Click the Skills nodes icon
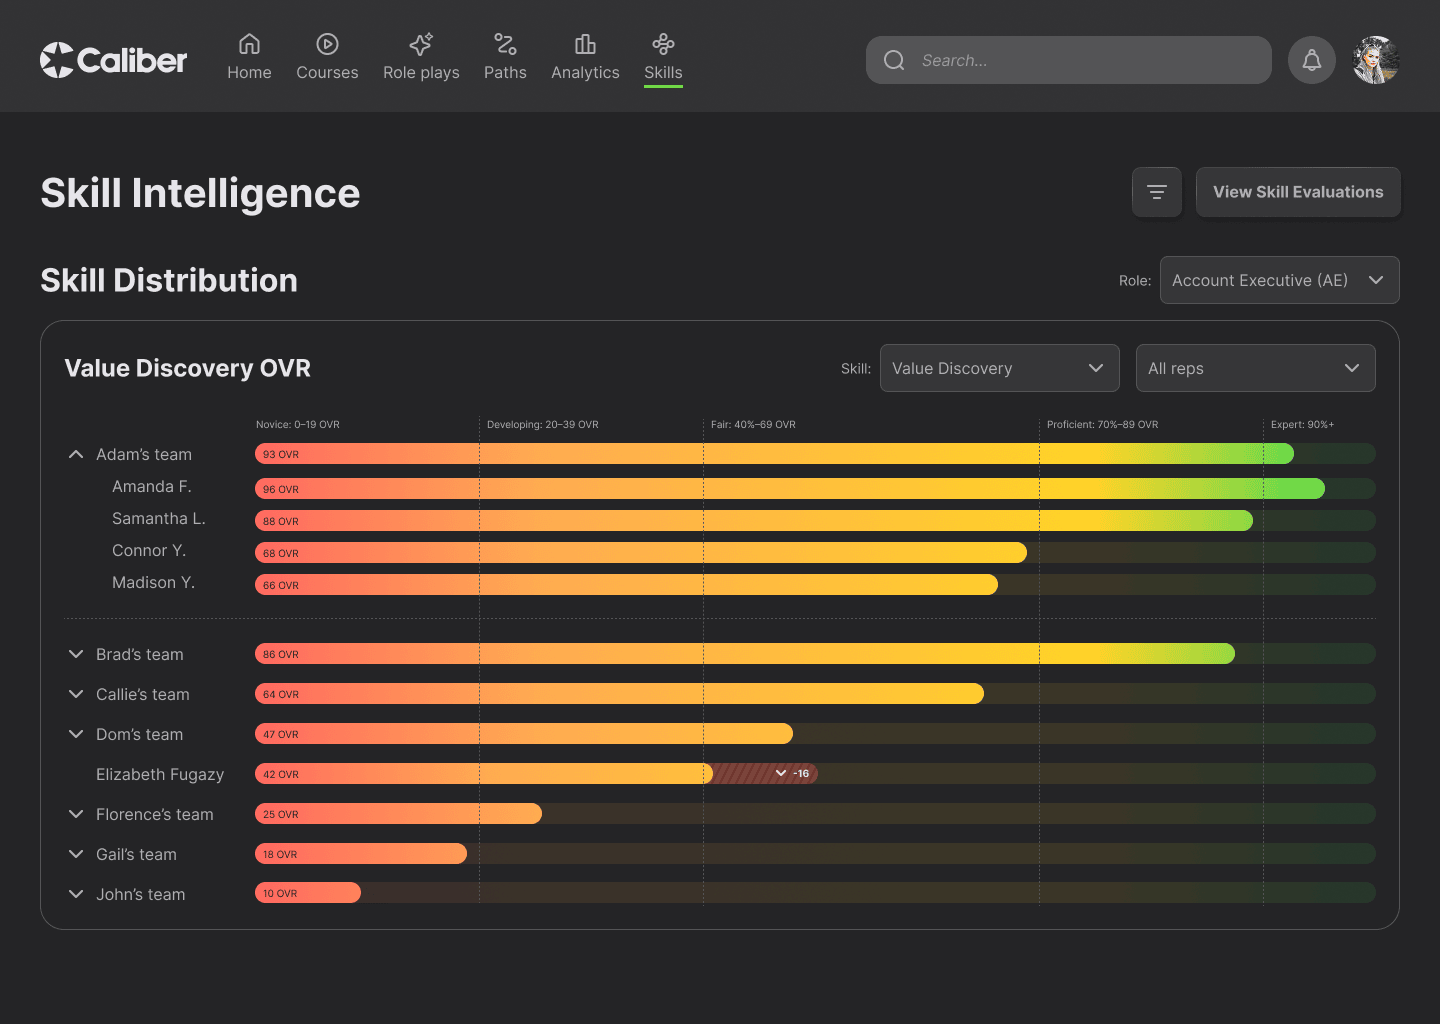This screenshot has width=1440, height=1024. [x=663, y=44]
